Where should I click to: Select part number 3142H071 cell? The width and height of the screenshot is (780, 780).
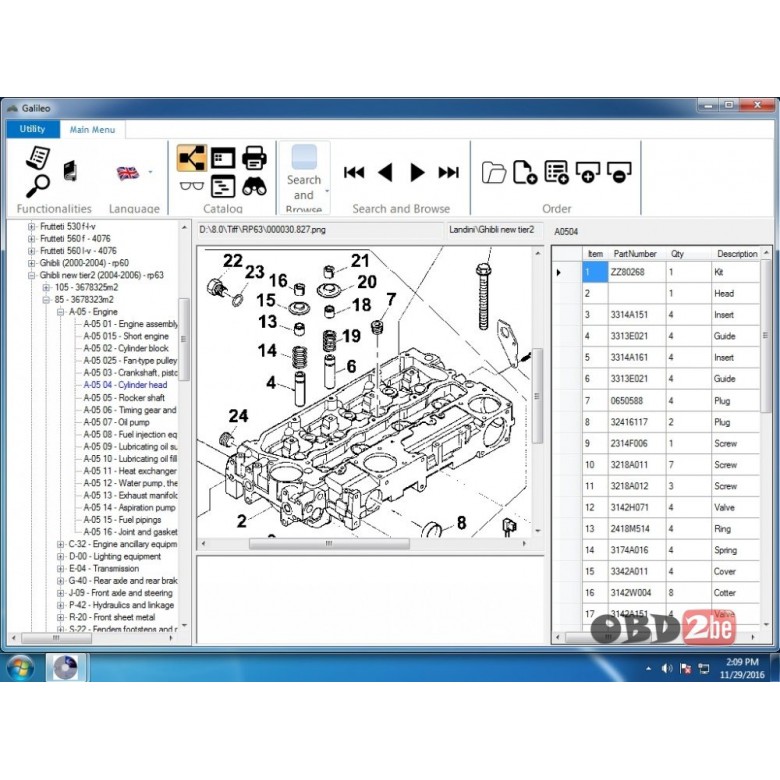pos(637,507)
